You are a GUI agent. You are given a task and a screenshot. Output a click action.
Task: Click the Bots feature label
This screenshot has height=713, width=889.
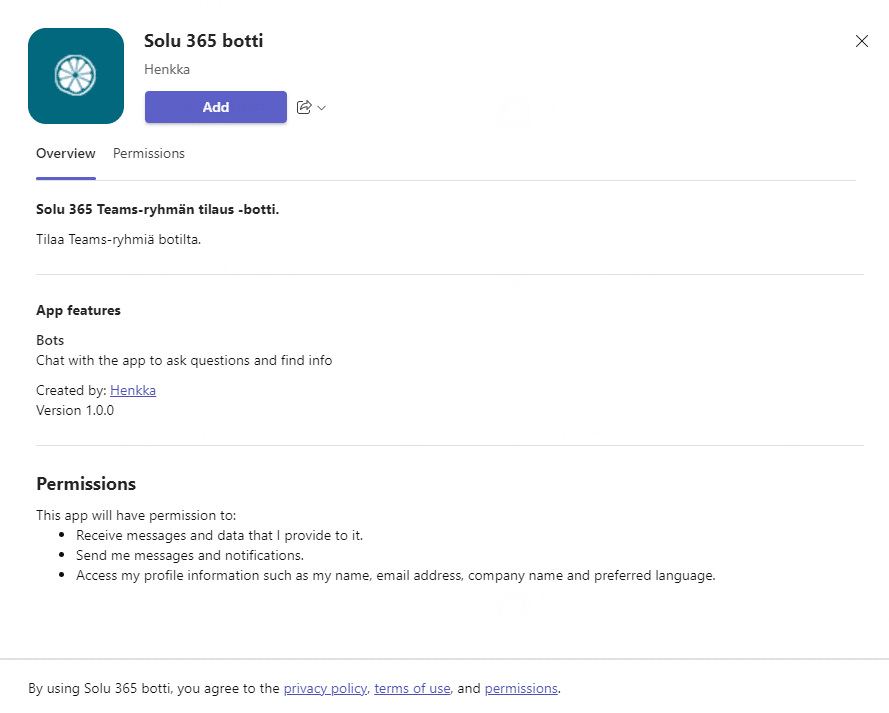[x=49, y=340]
